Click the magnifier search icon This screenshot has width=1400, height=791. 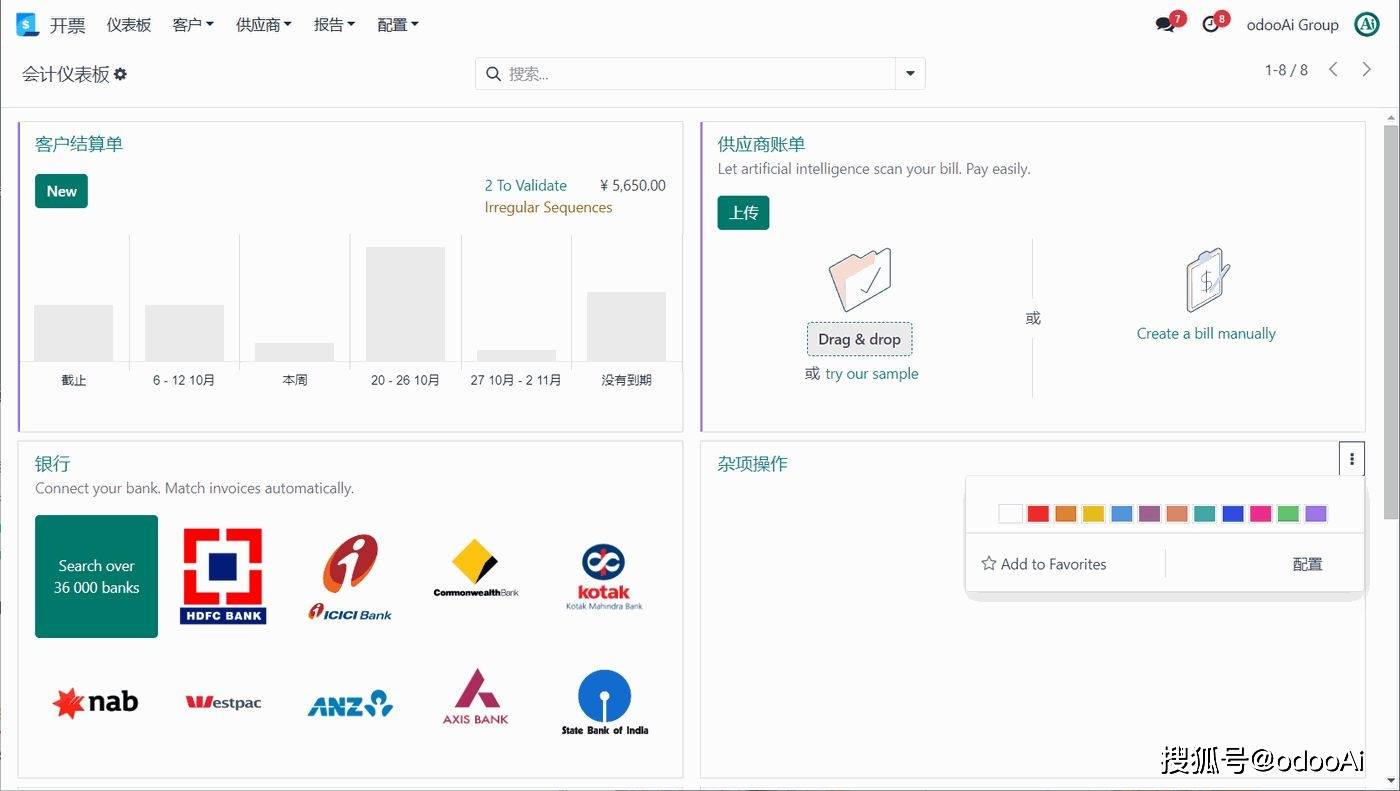[x=493, y=74]
